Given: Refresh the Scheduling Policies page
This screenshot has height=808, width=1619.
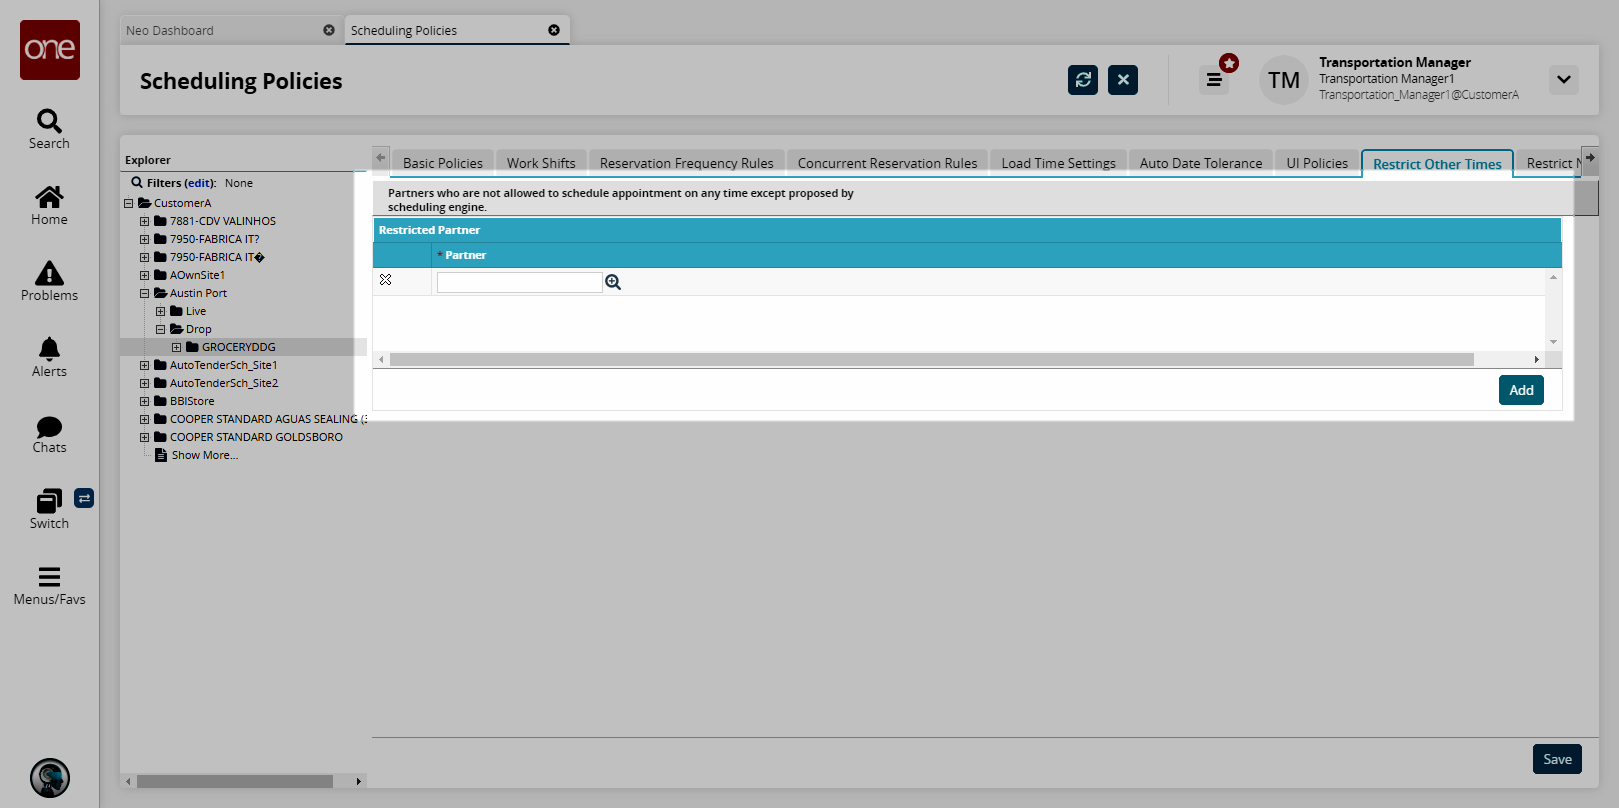Looking at the screenshot, I should 1083,80.
